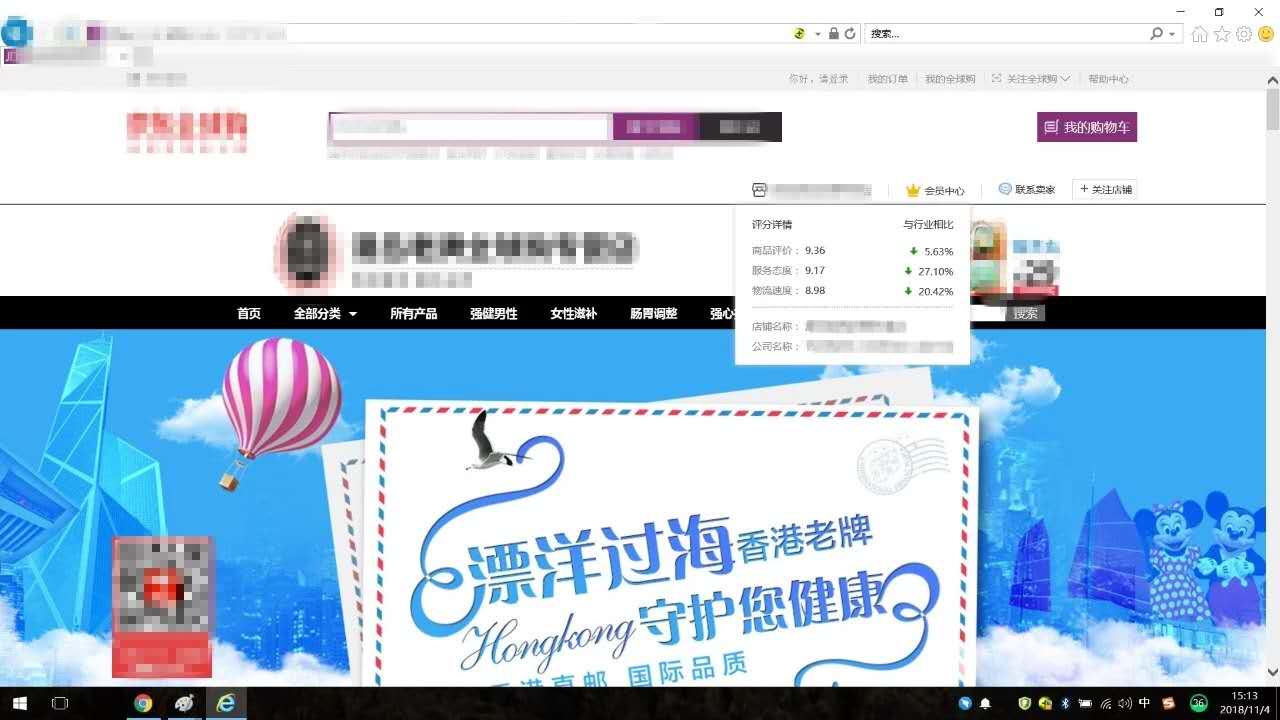This screenshot has width=1280, height=720.
Task: Click the 会员中心 crown icon
Action: click(913, 189)
